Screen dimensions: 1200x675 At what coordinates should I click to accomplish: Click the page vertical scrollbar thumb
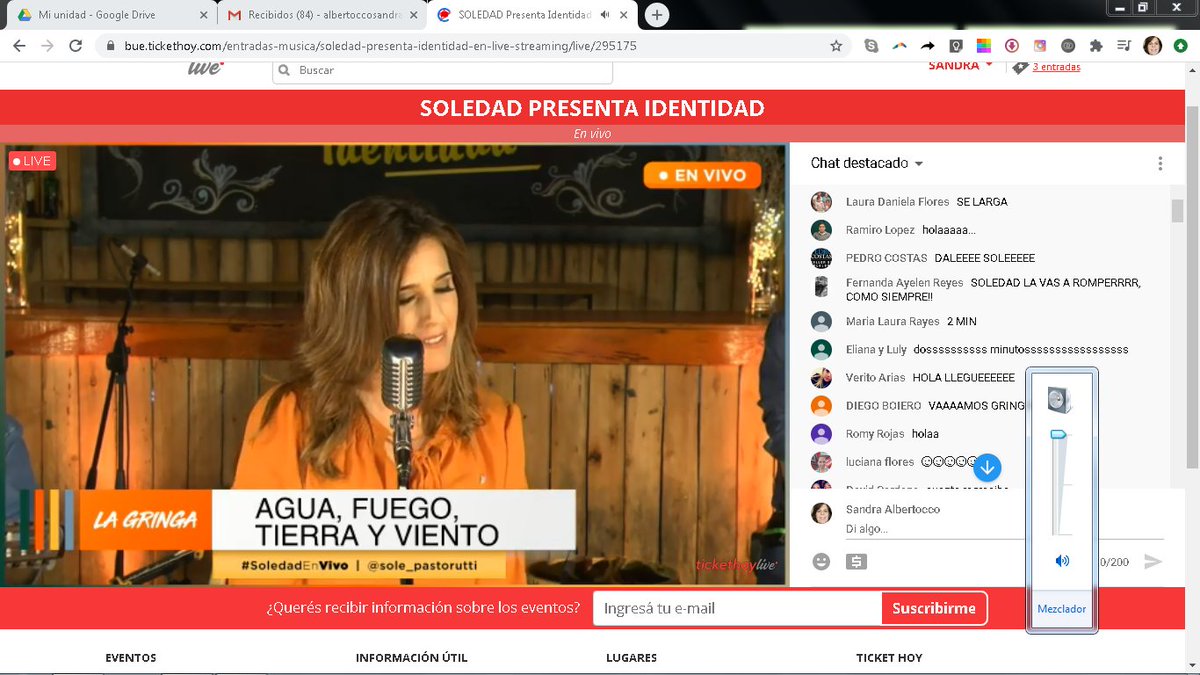coord(1192,285)
